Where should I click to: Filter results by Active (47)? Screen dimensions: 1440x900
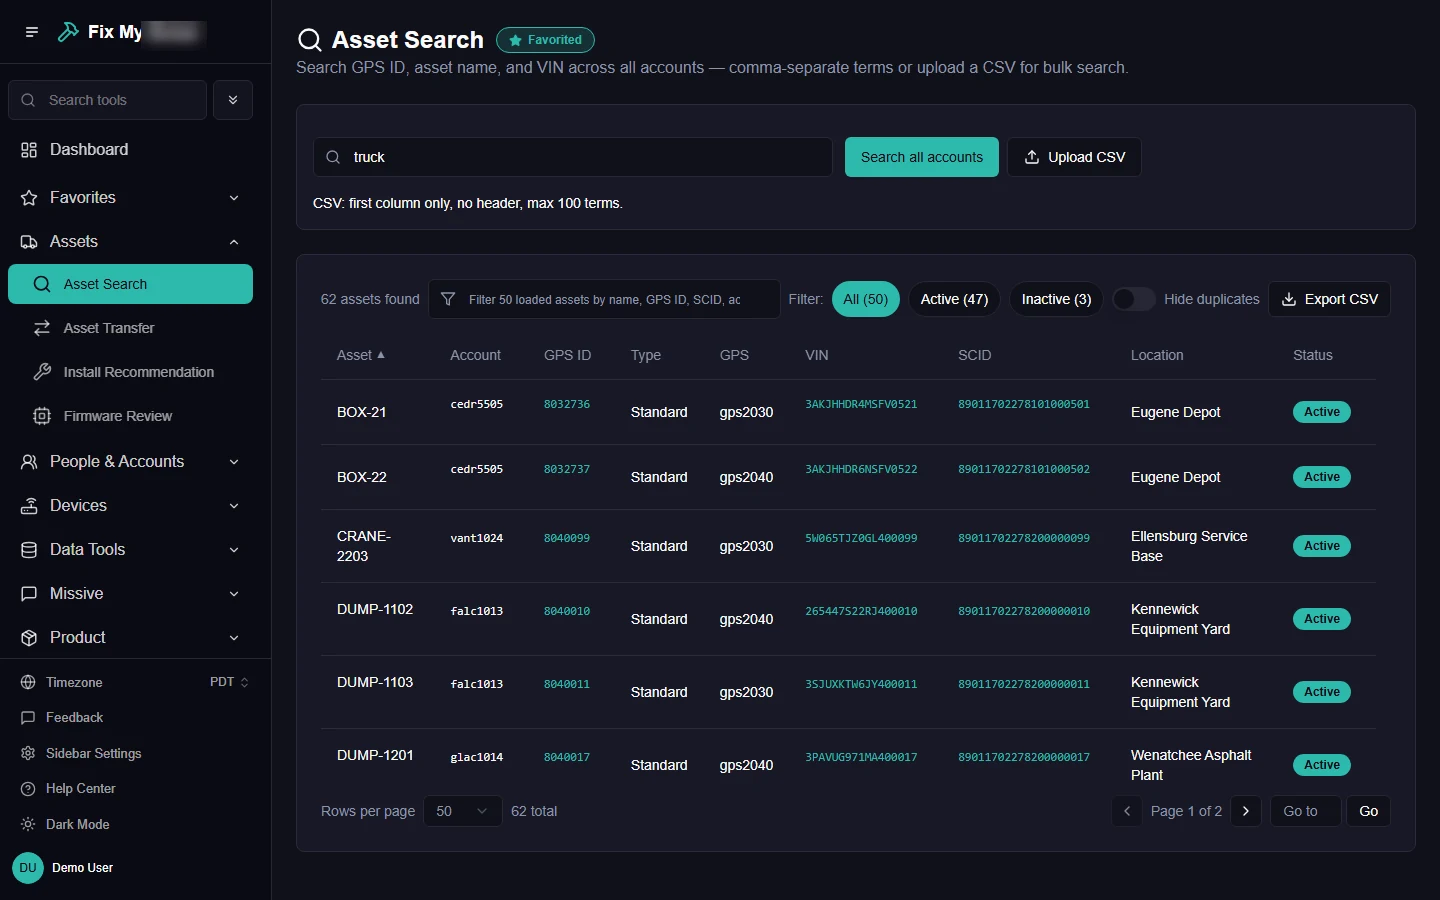[954, 299]
